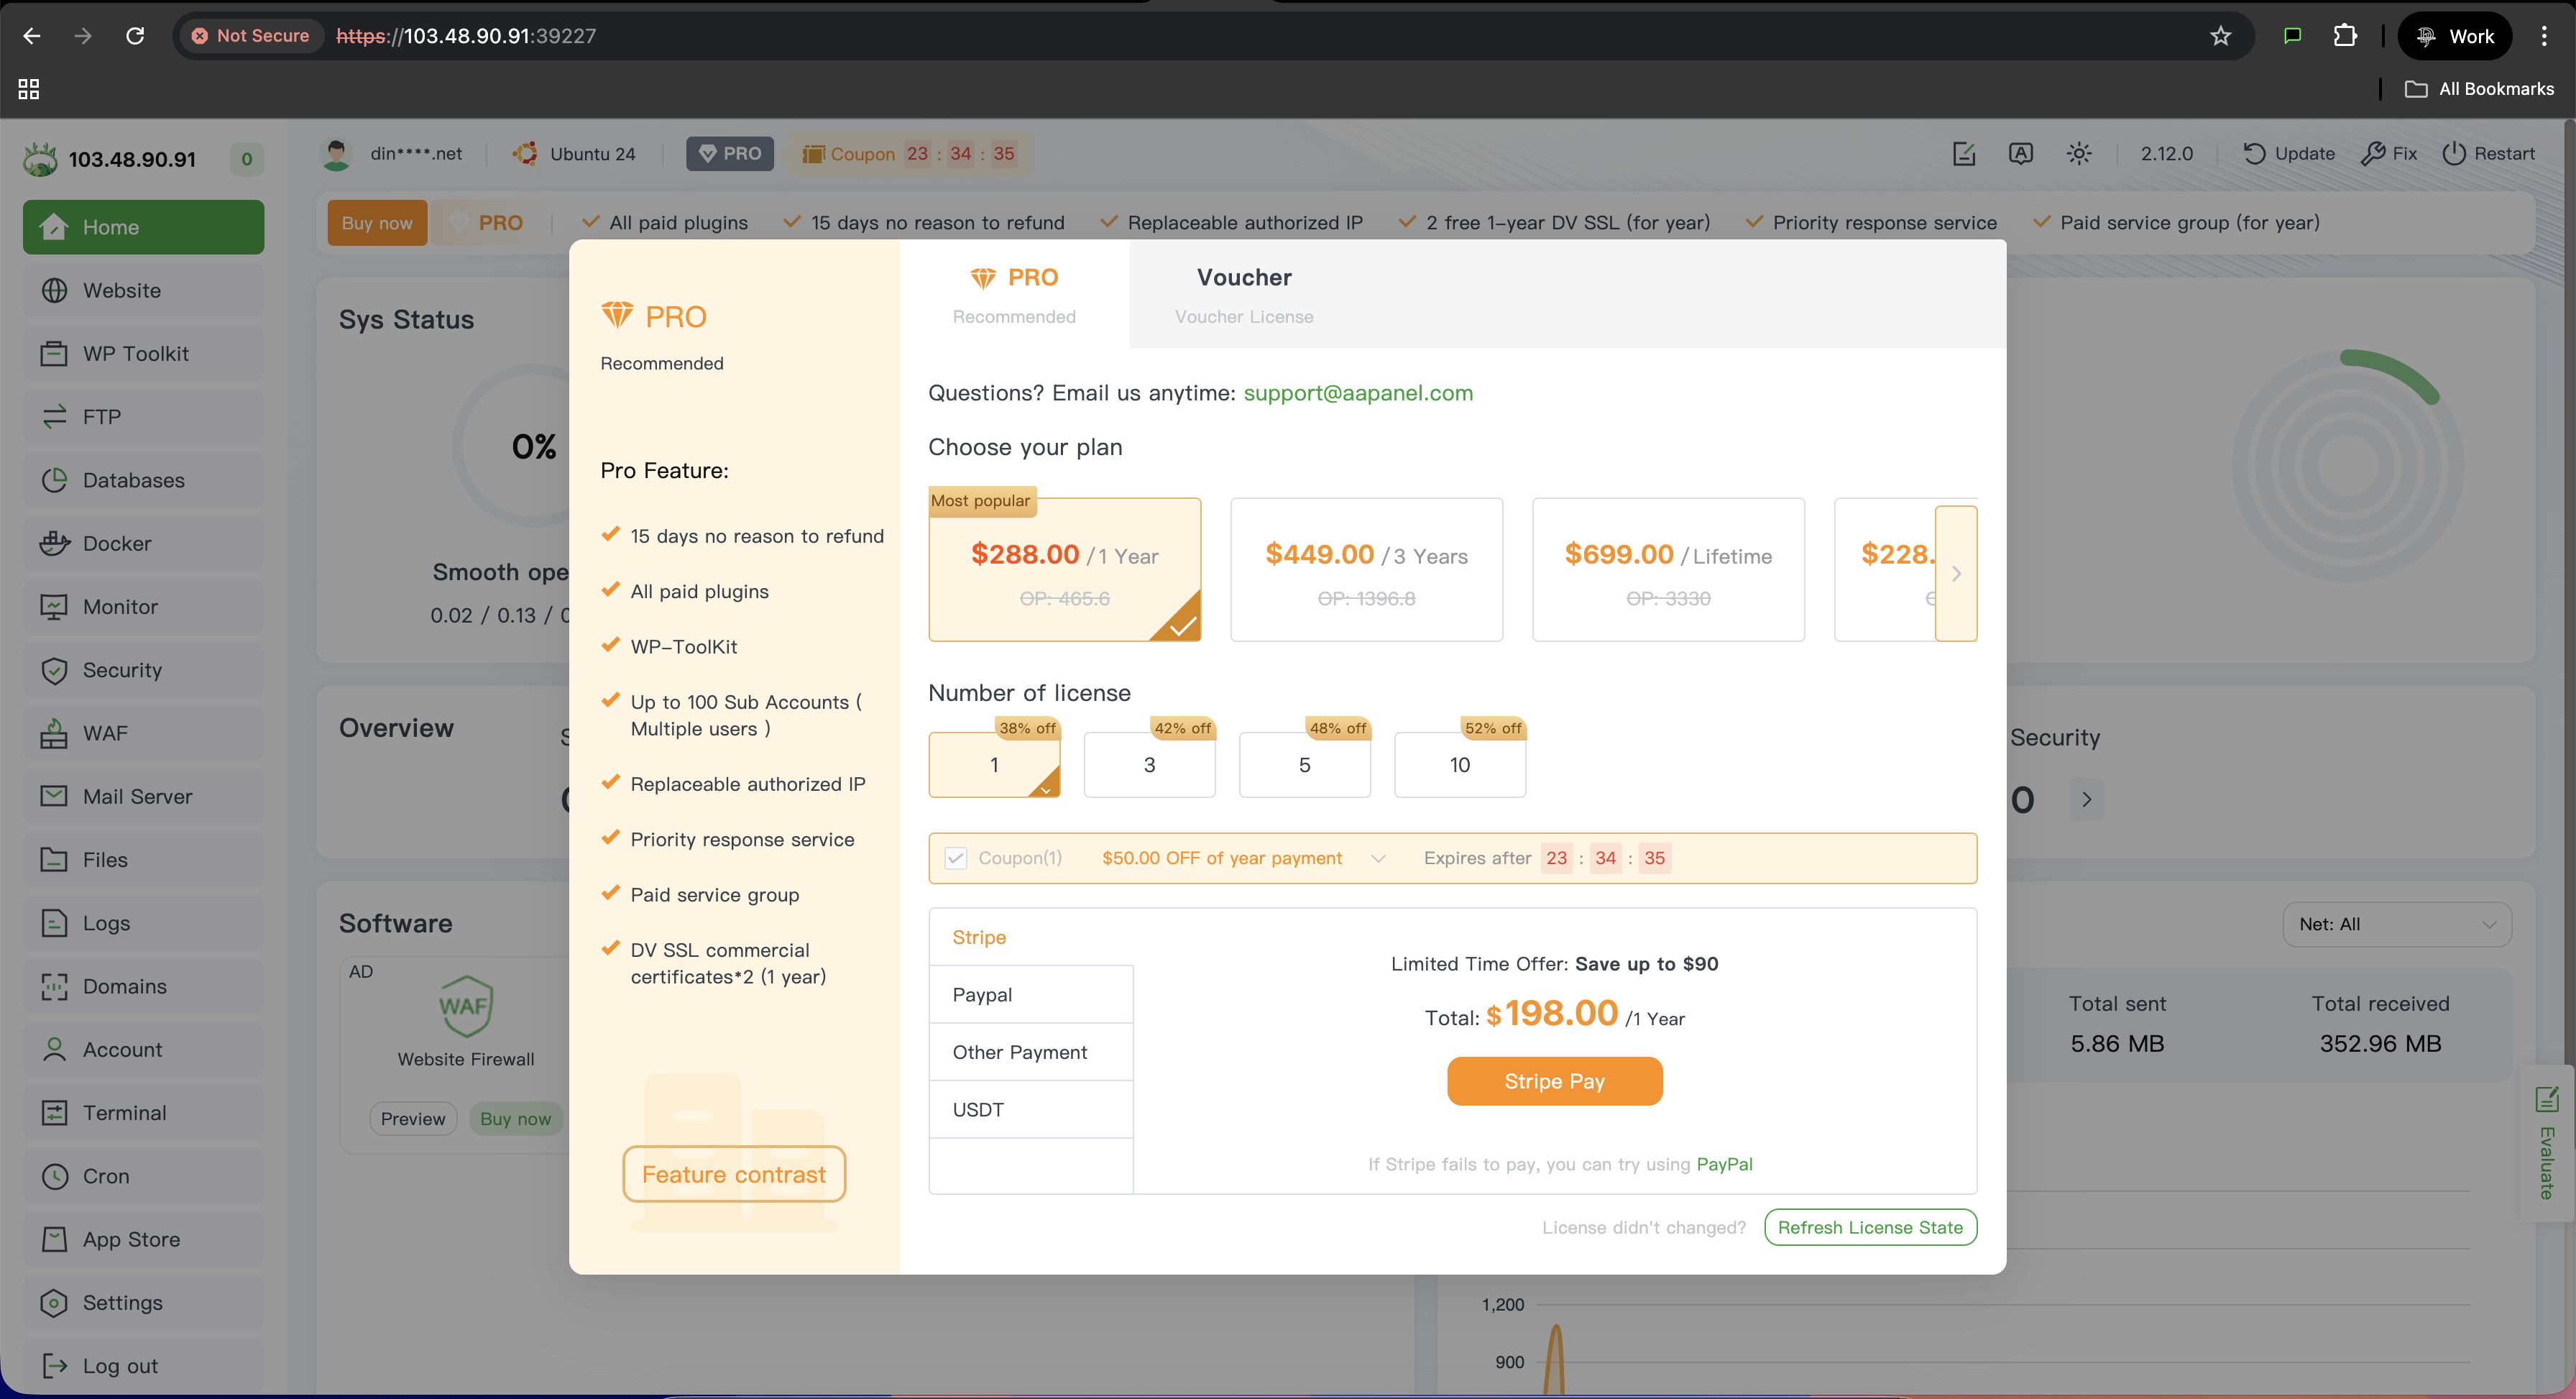
Task: Open the Net: All dropdown
Action: click(x=2396, y=924)
